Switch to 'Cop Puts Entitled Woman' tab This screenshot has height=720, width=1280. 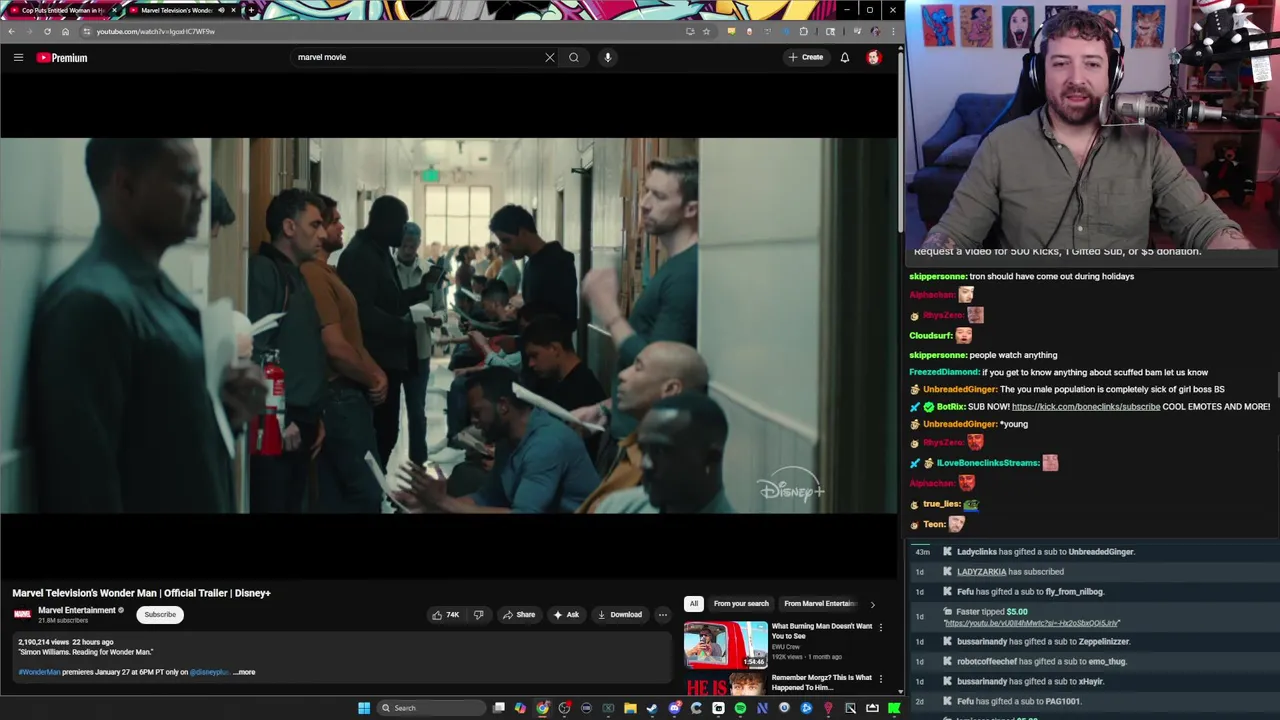60,10
